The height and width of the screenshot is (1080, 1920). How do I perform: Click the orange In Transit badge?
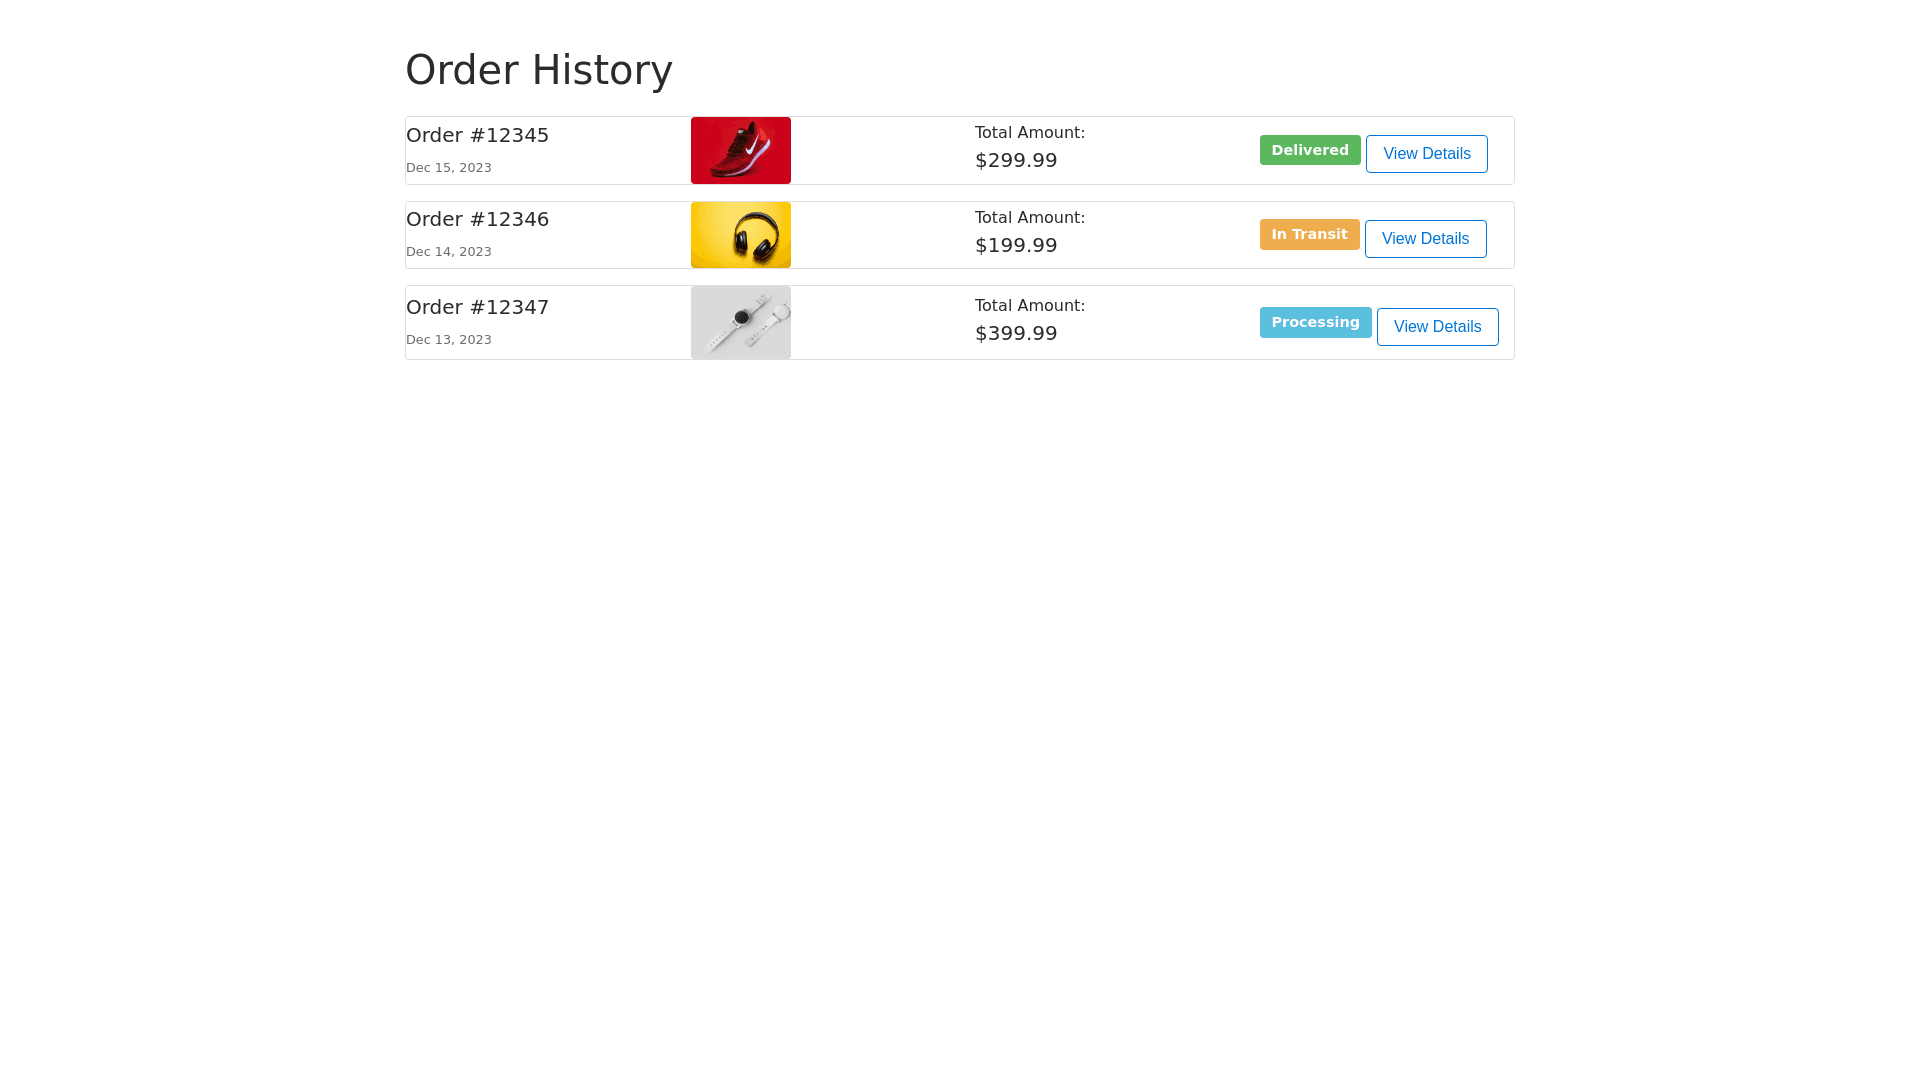coord(1309,234)
